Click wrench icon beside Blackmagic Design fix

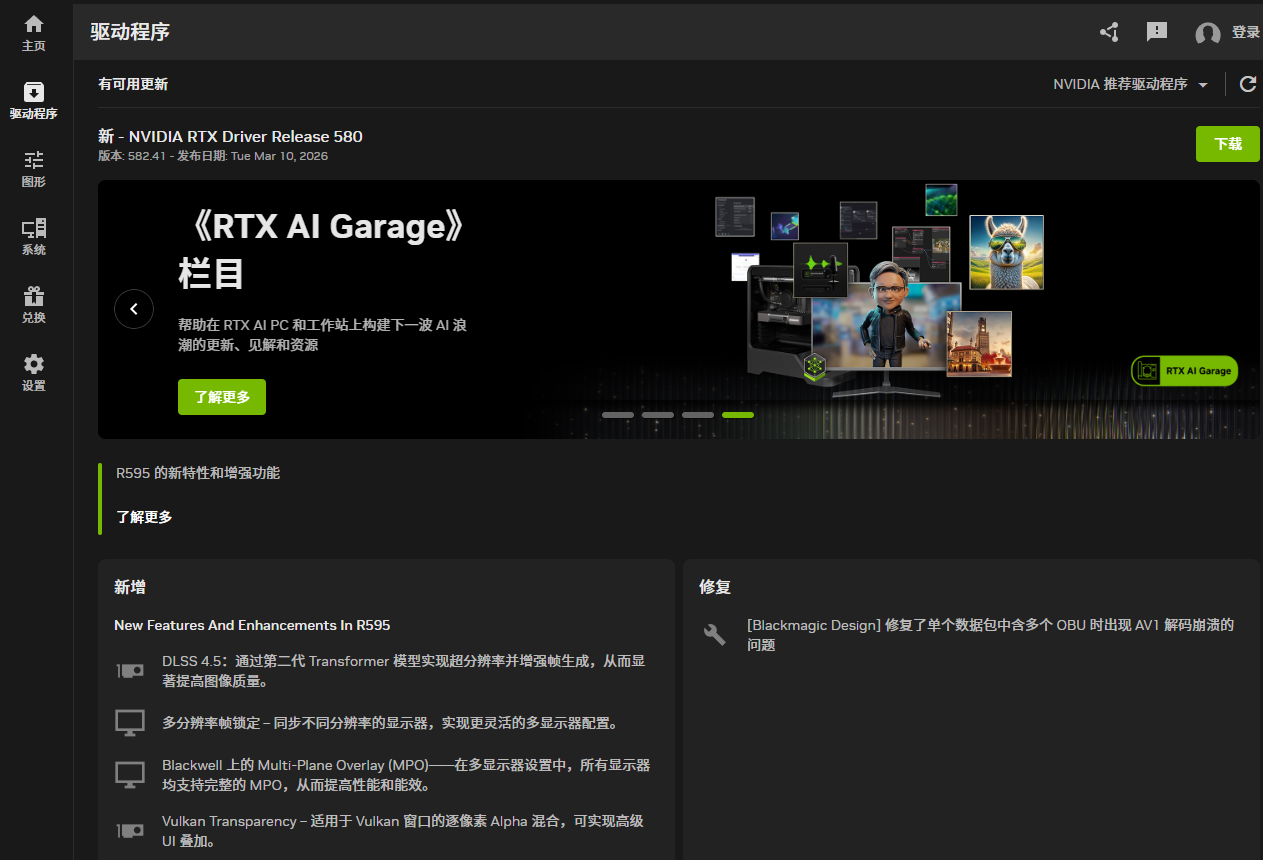pos(715,634)
